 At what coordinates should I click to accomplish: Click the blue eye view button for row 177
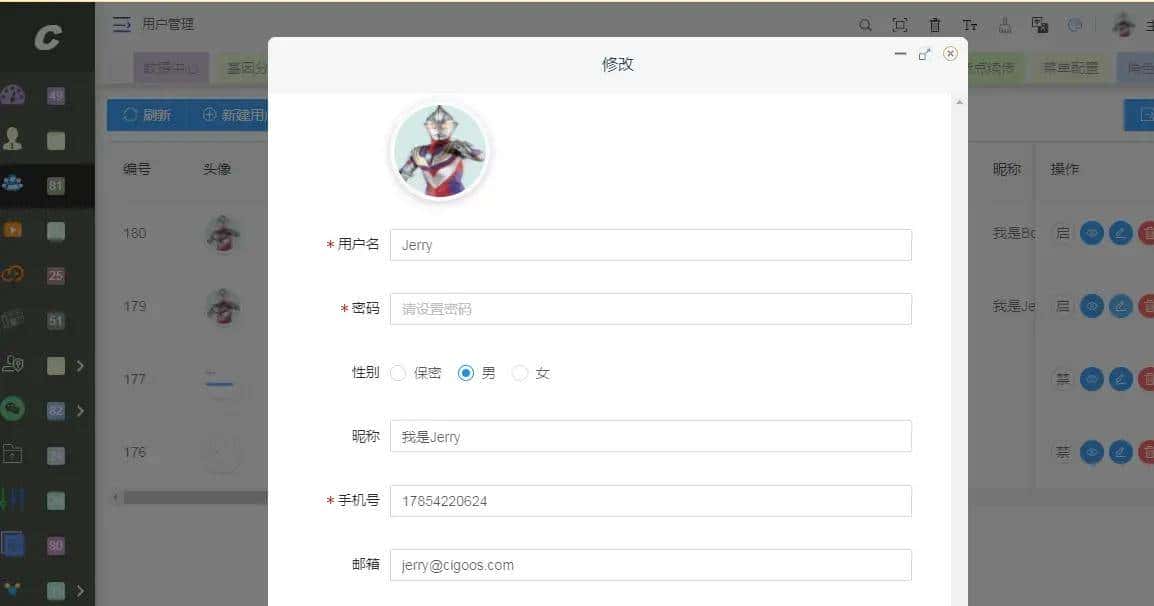coord(1091,379)
